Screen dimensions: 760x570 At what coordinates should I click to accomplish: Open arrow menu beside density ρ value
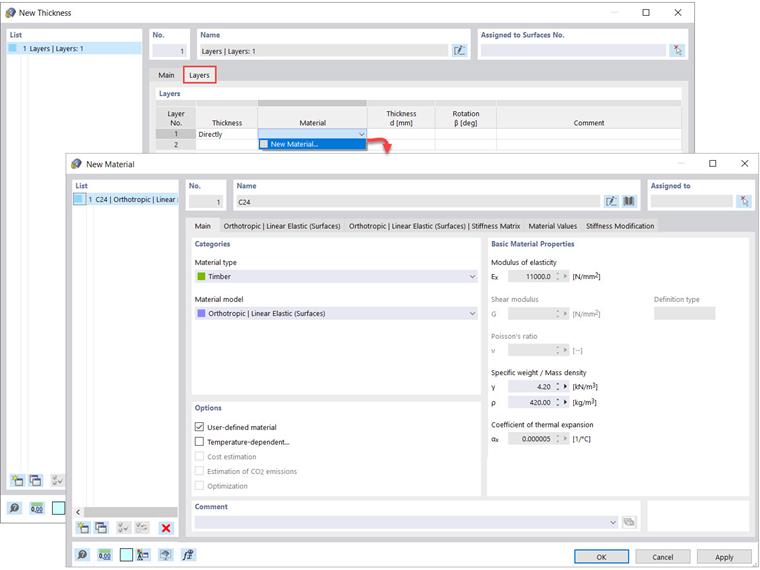(565, 402)
